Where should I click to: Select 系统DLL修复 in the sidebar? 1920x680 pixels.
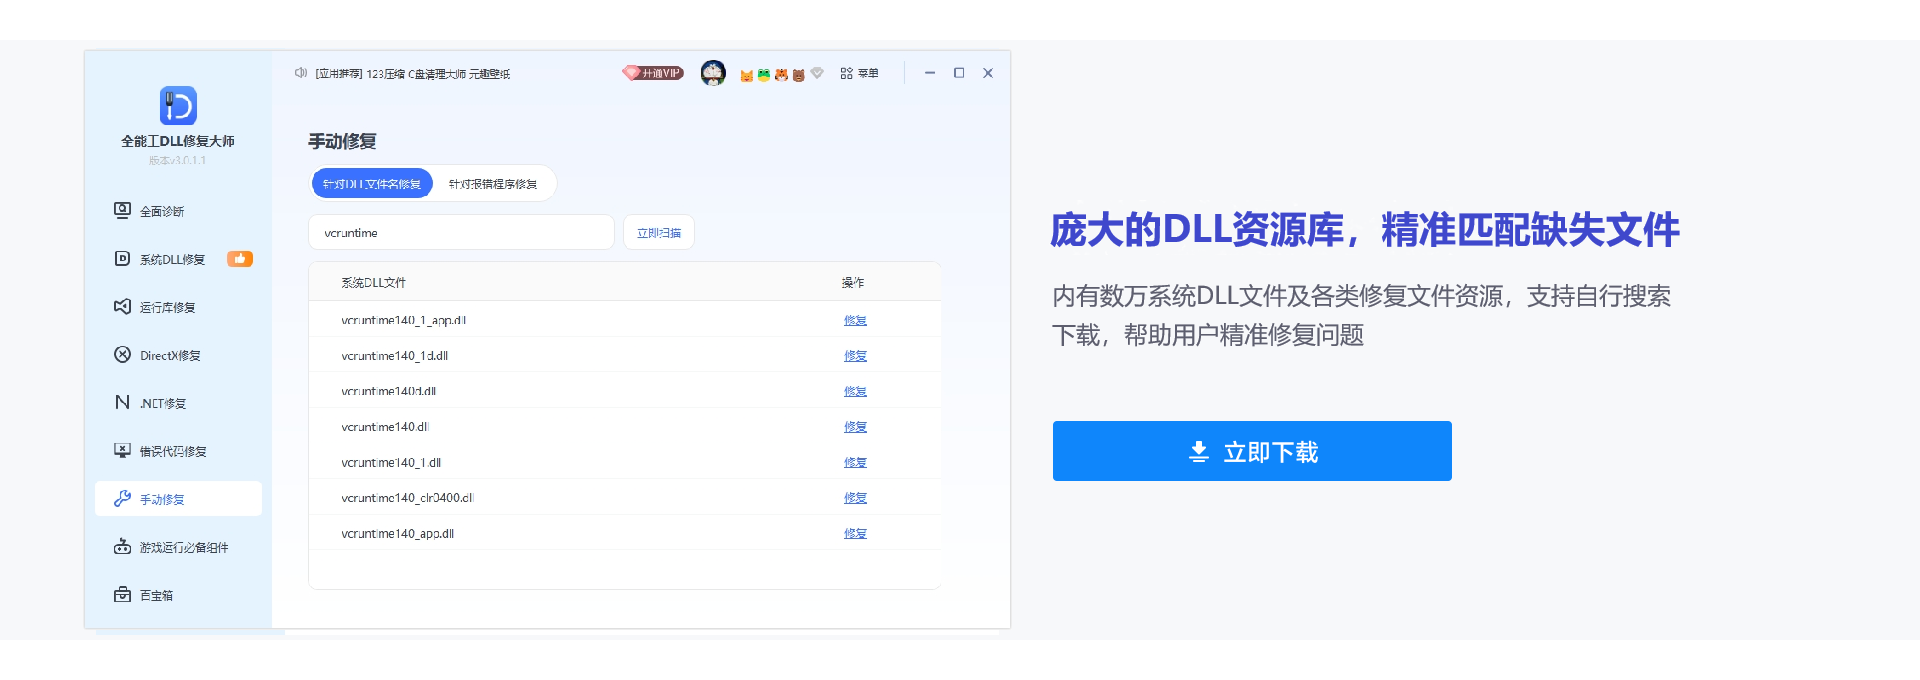click(x=172, y=259)
